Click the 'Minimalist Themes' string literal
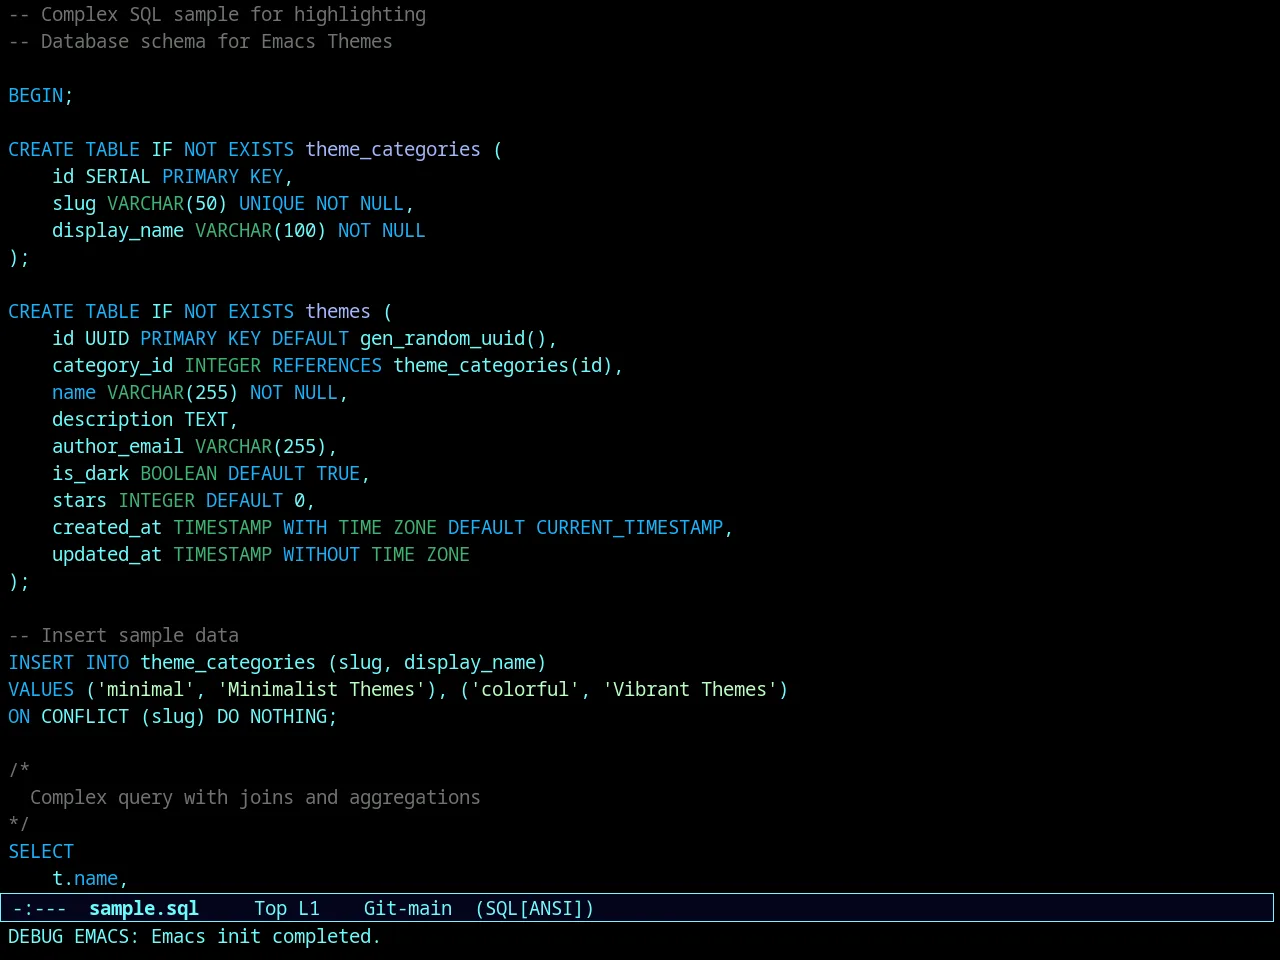The width and height of the screenshot is (1280, 960). (x=321, y=689)
